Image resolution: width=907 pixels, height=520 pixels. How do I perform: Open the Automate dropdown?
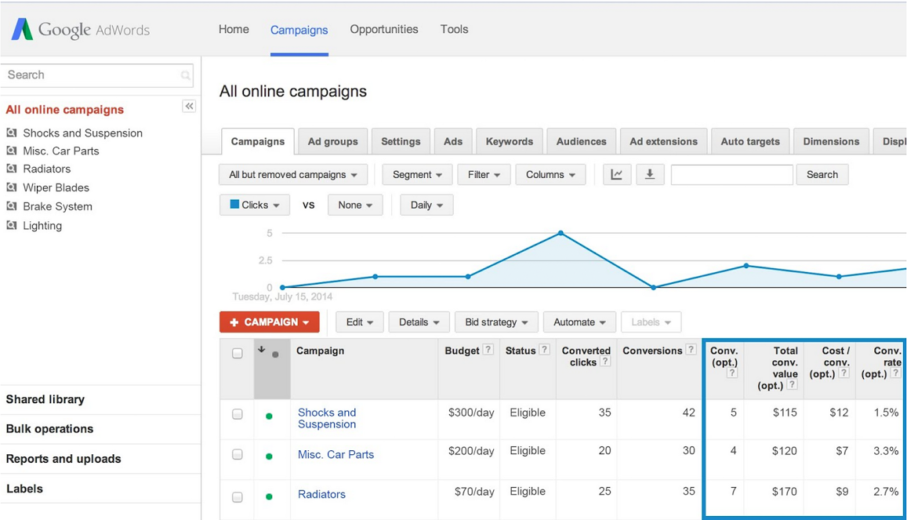[580, 322]
